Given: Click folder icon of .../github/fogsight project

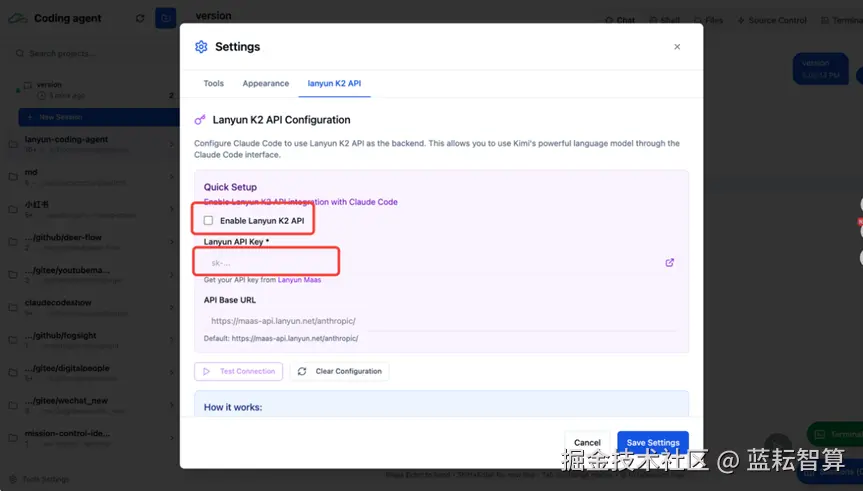Looking at the screenshot, I should (x=13, y=340).
